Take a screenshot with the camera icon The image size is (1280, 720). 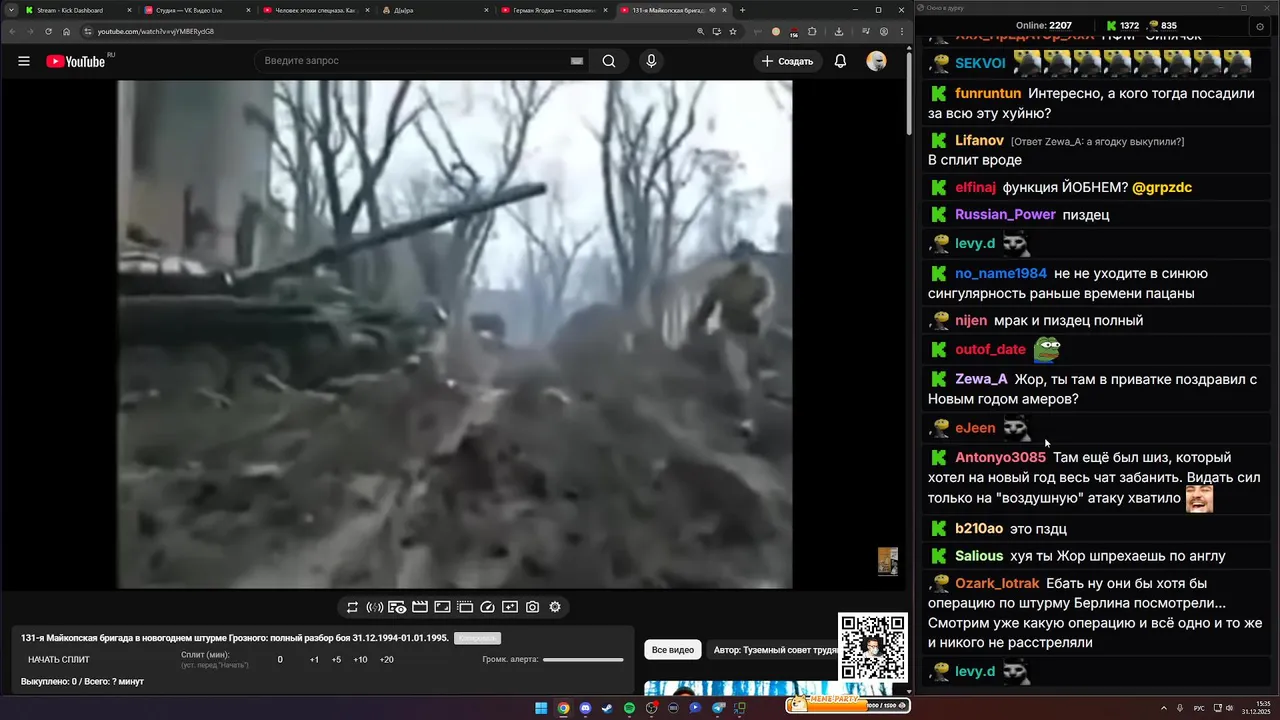tap(533, 607)
